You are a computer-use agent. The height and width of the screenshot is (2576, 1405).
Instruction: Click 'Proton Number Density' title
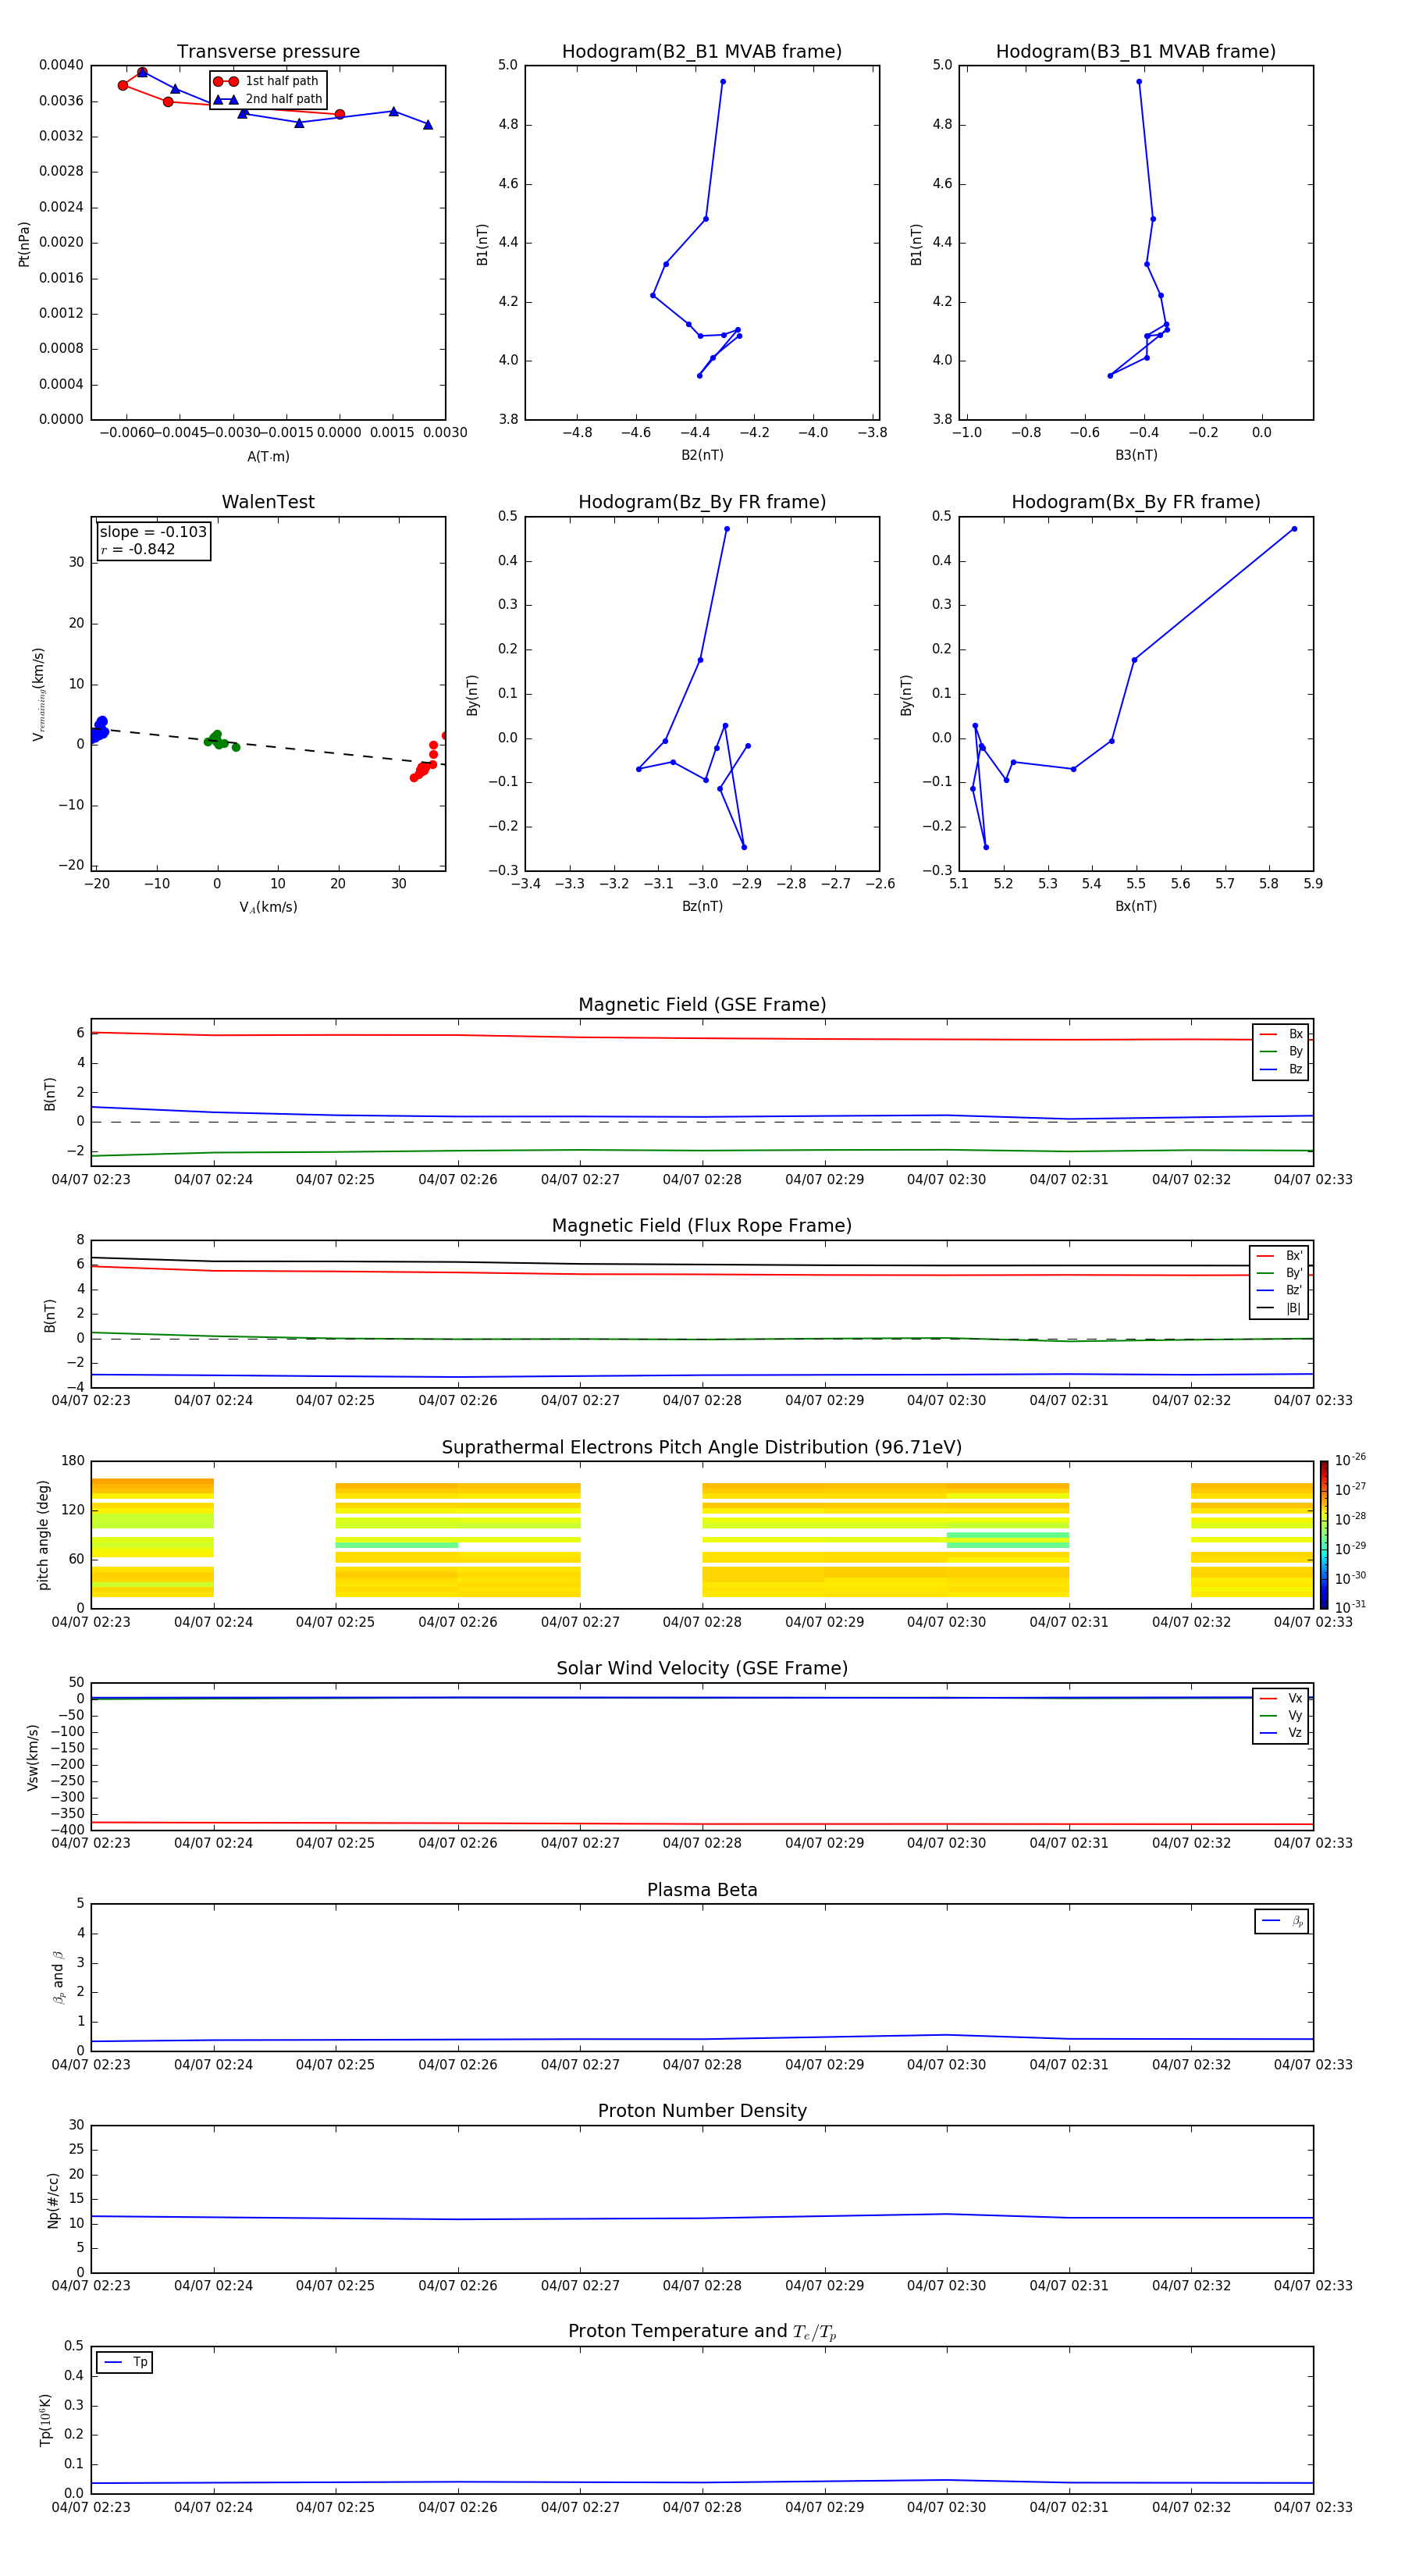702,2111
